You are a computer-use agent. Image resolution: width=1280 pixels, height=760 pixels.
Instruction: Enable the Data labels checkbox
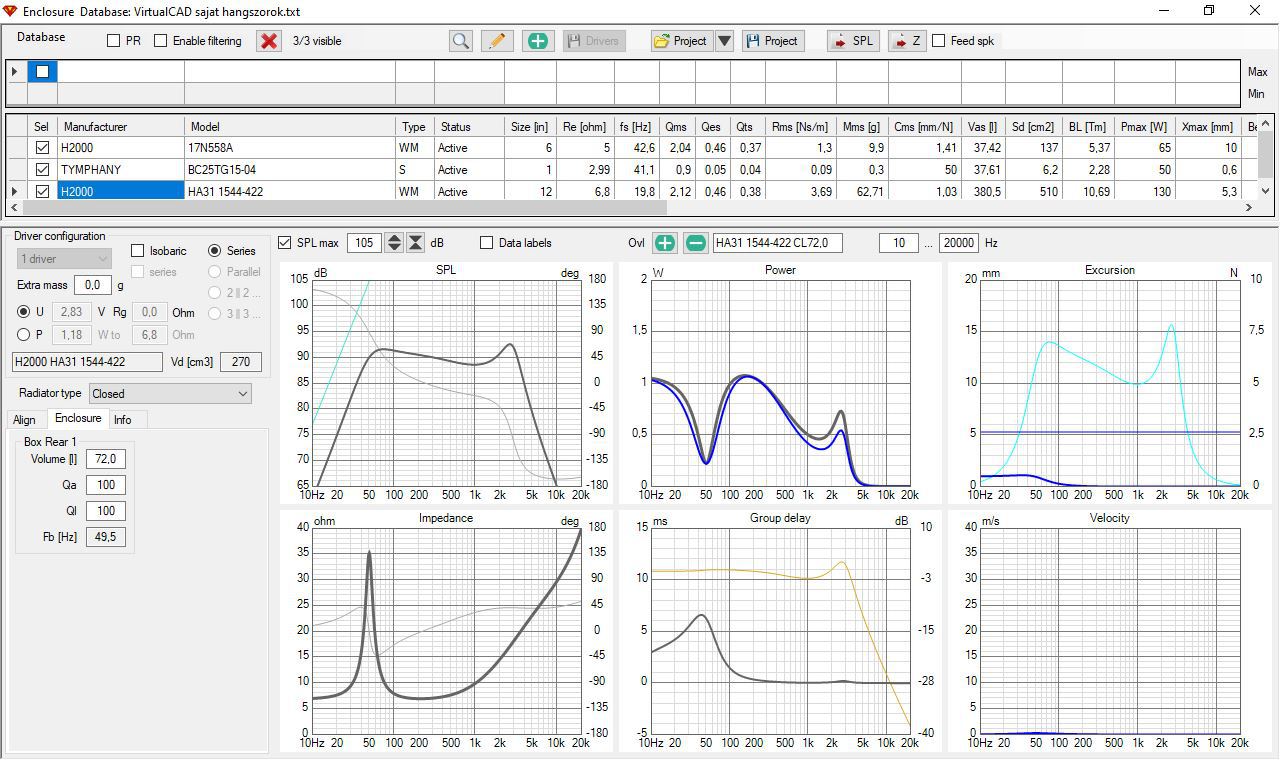pyautogui.click(x=487, y=243)
